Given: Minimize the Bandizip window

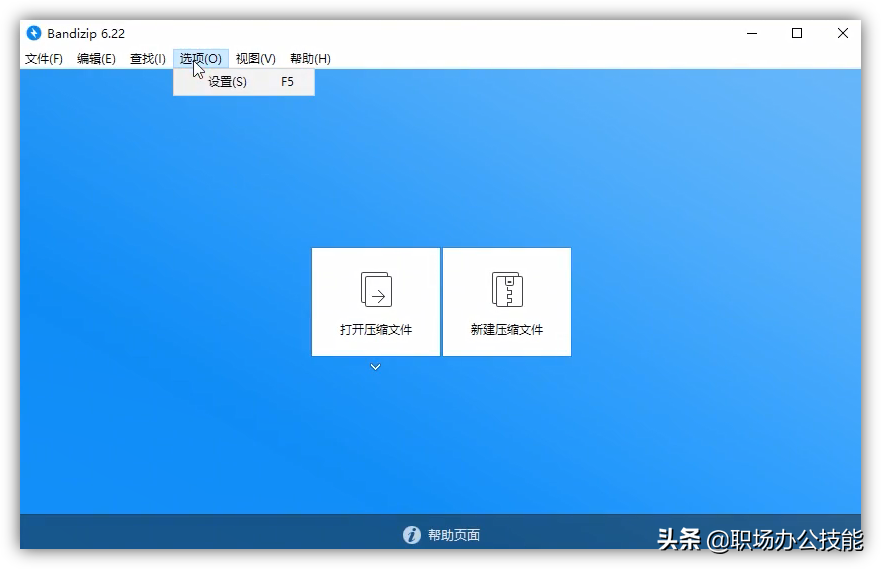Looking at the screenshot, I should [x=752, y=33].
